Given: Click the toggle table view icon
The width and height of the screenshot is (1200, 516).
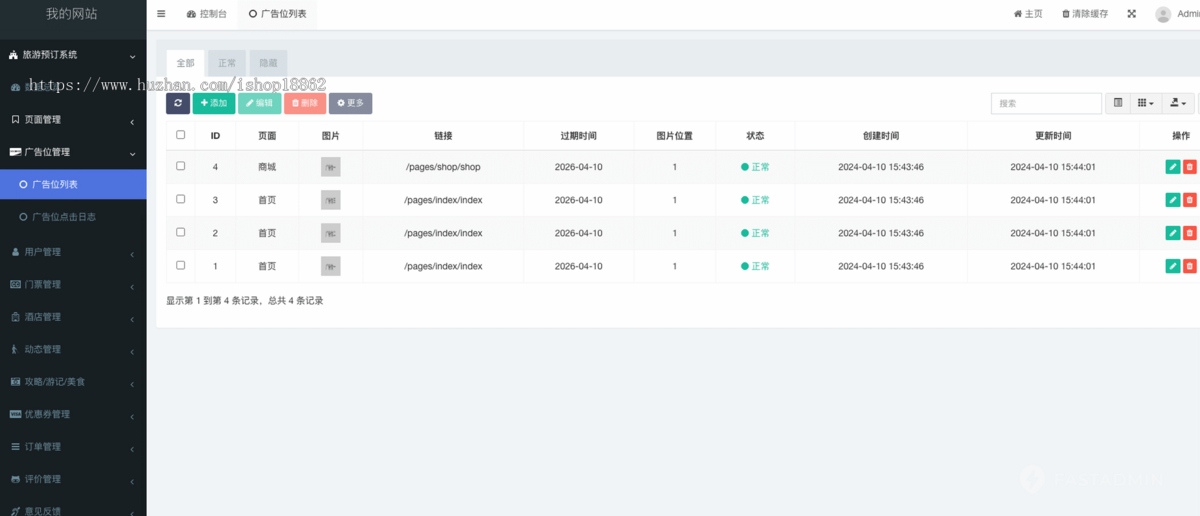Looking at the screenshot, I should point(1118,103).
